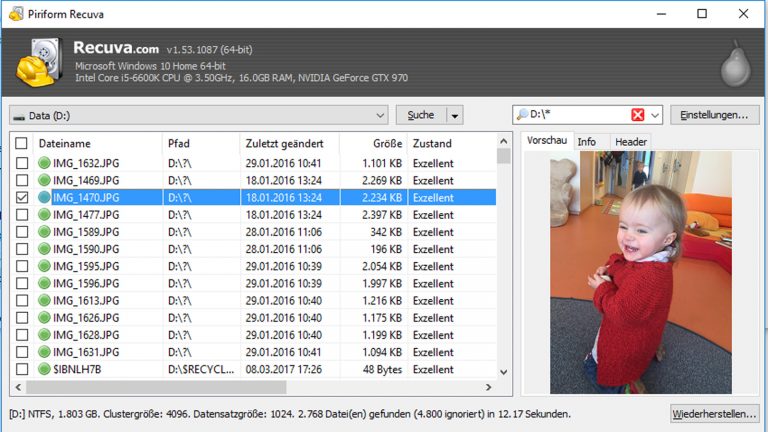Uncheck the IMG_1470.JPG checkbox
This screenshot has width=768, height=432.
click(x=22, y=198)
